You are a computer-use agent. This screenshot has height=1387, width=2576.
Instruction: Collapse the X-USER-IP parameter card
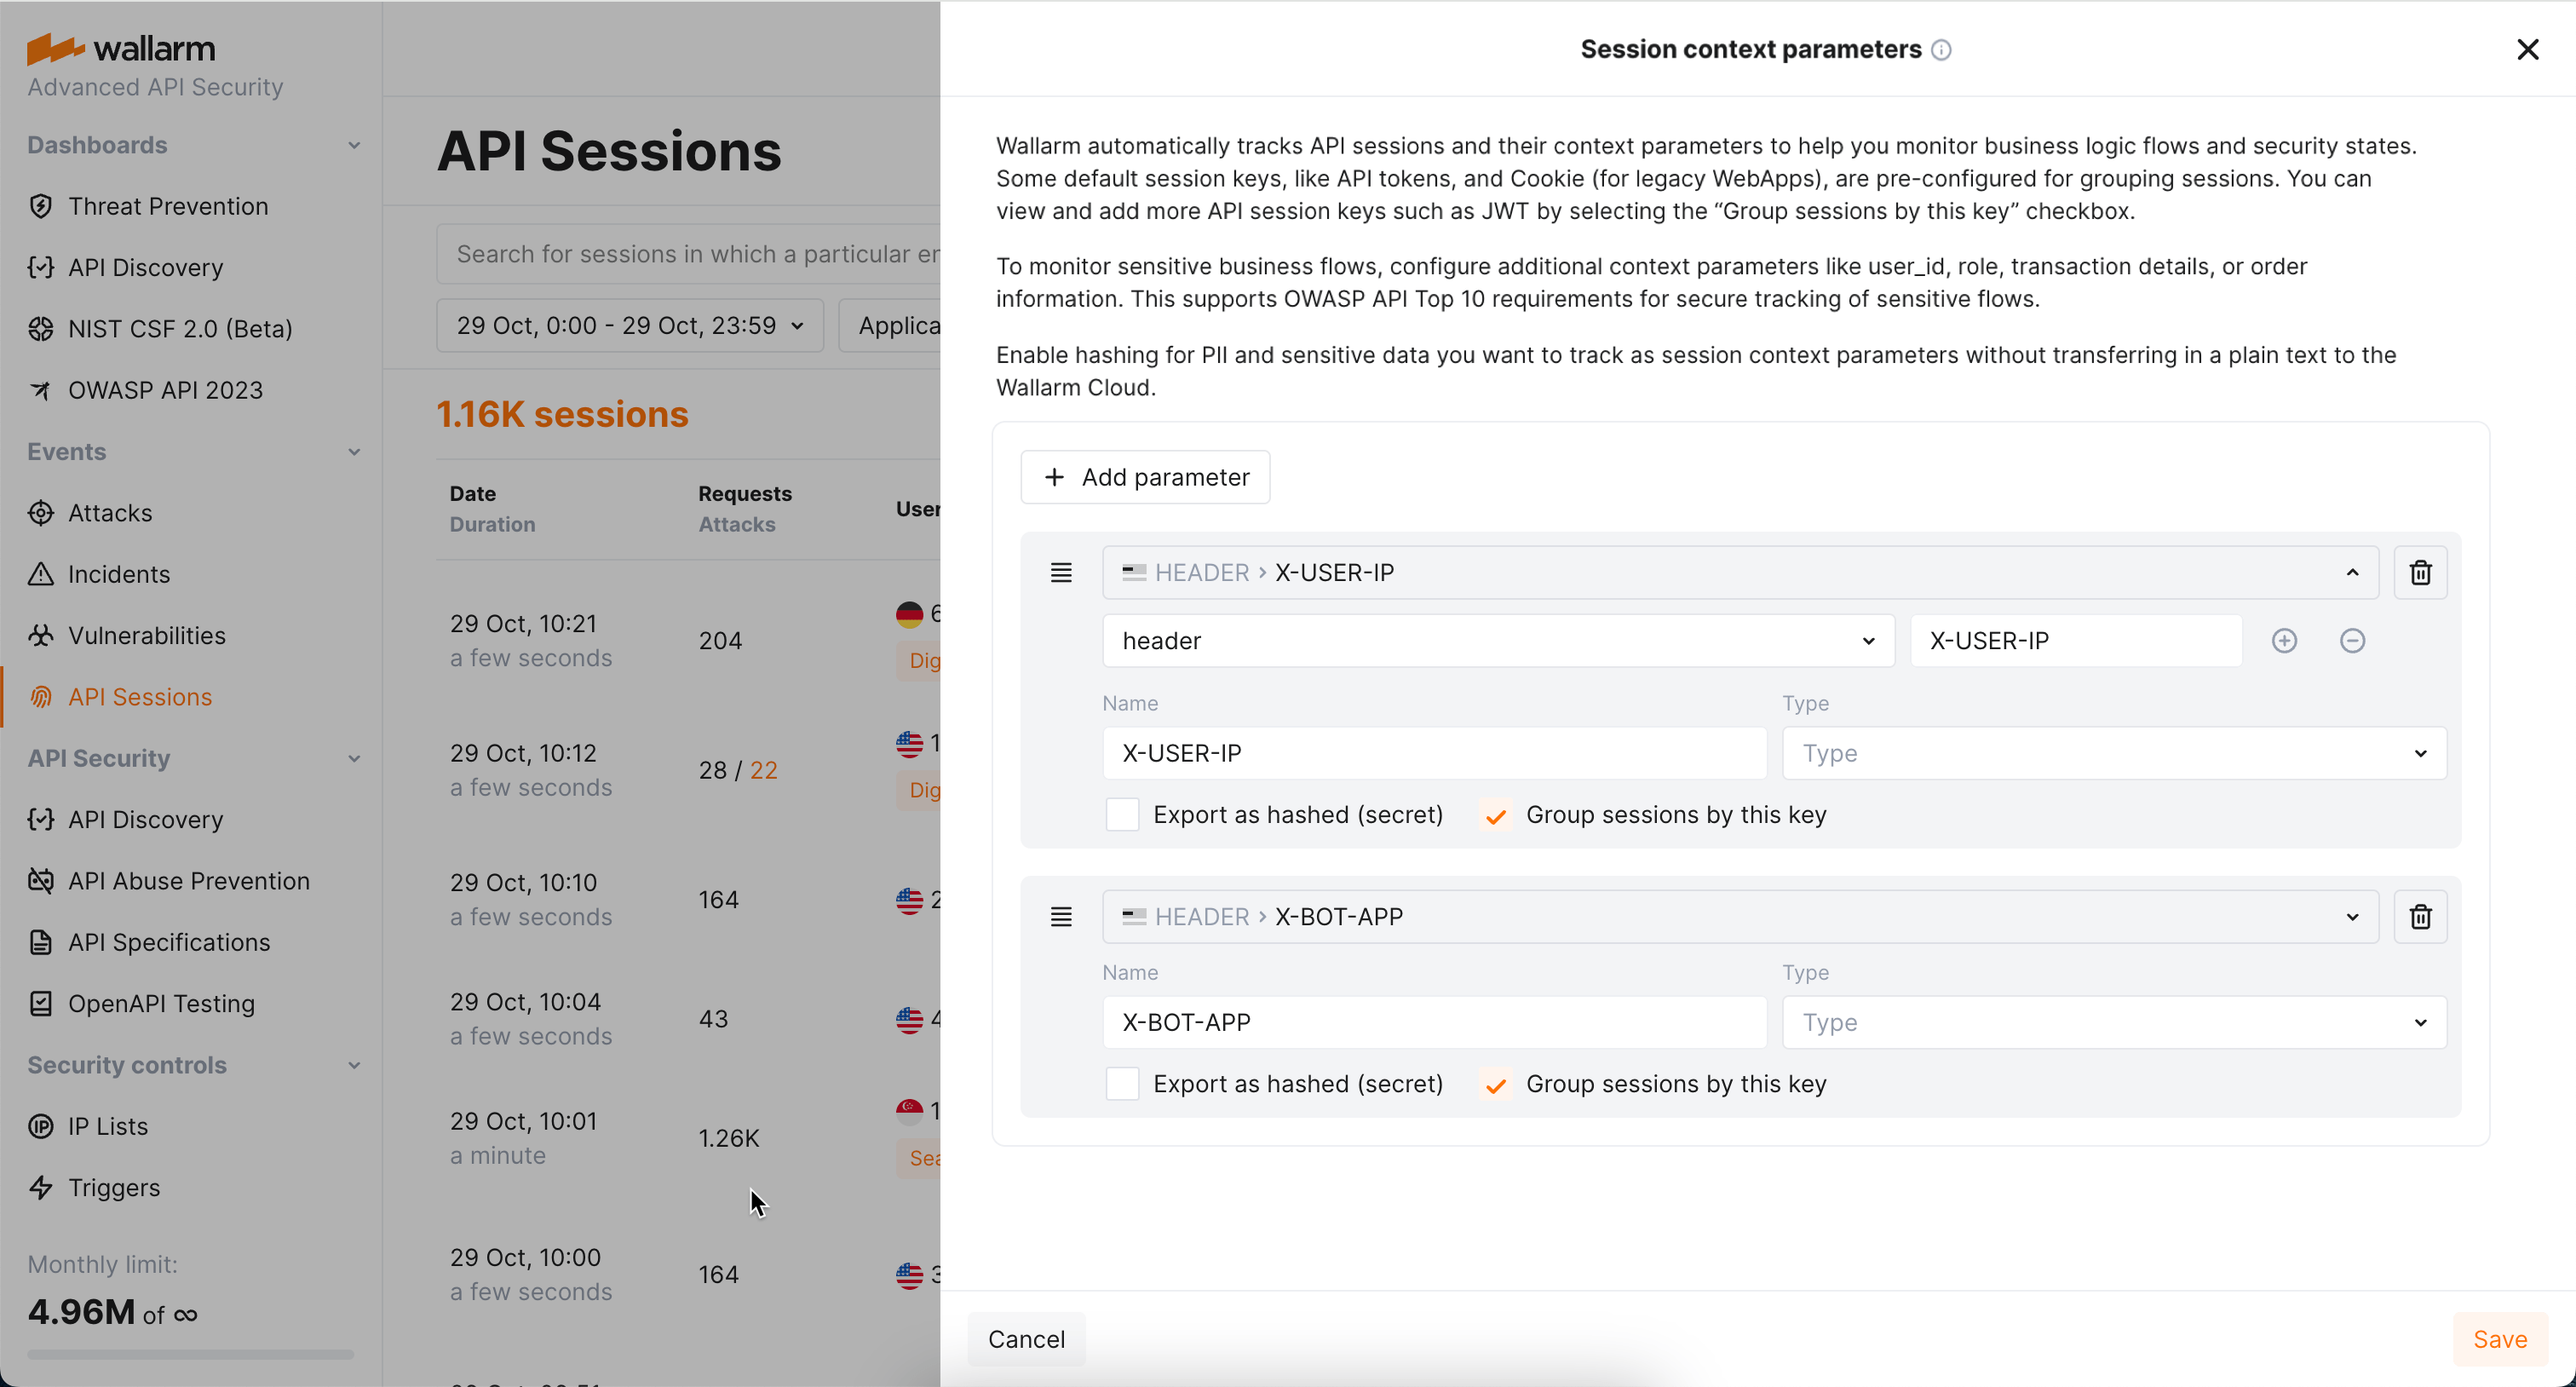click(2352, 572)
